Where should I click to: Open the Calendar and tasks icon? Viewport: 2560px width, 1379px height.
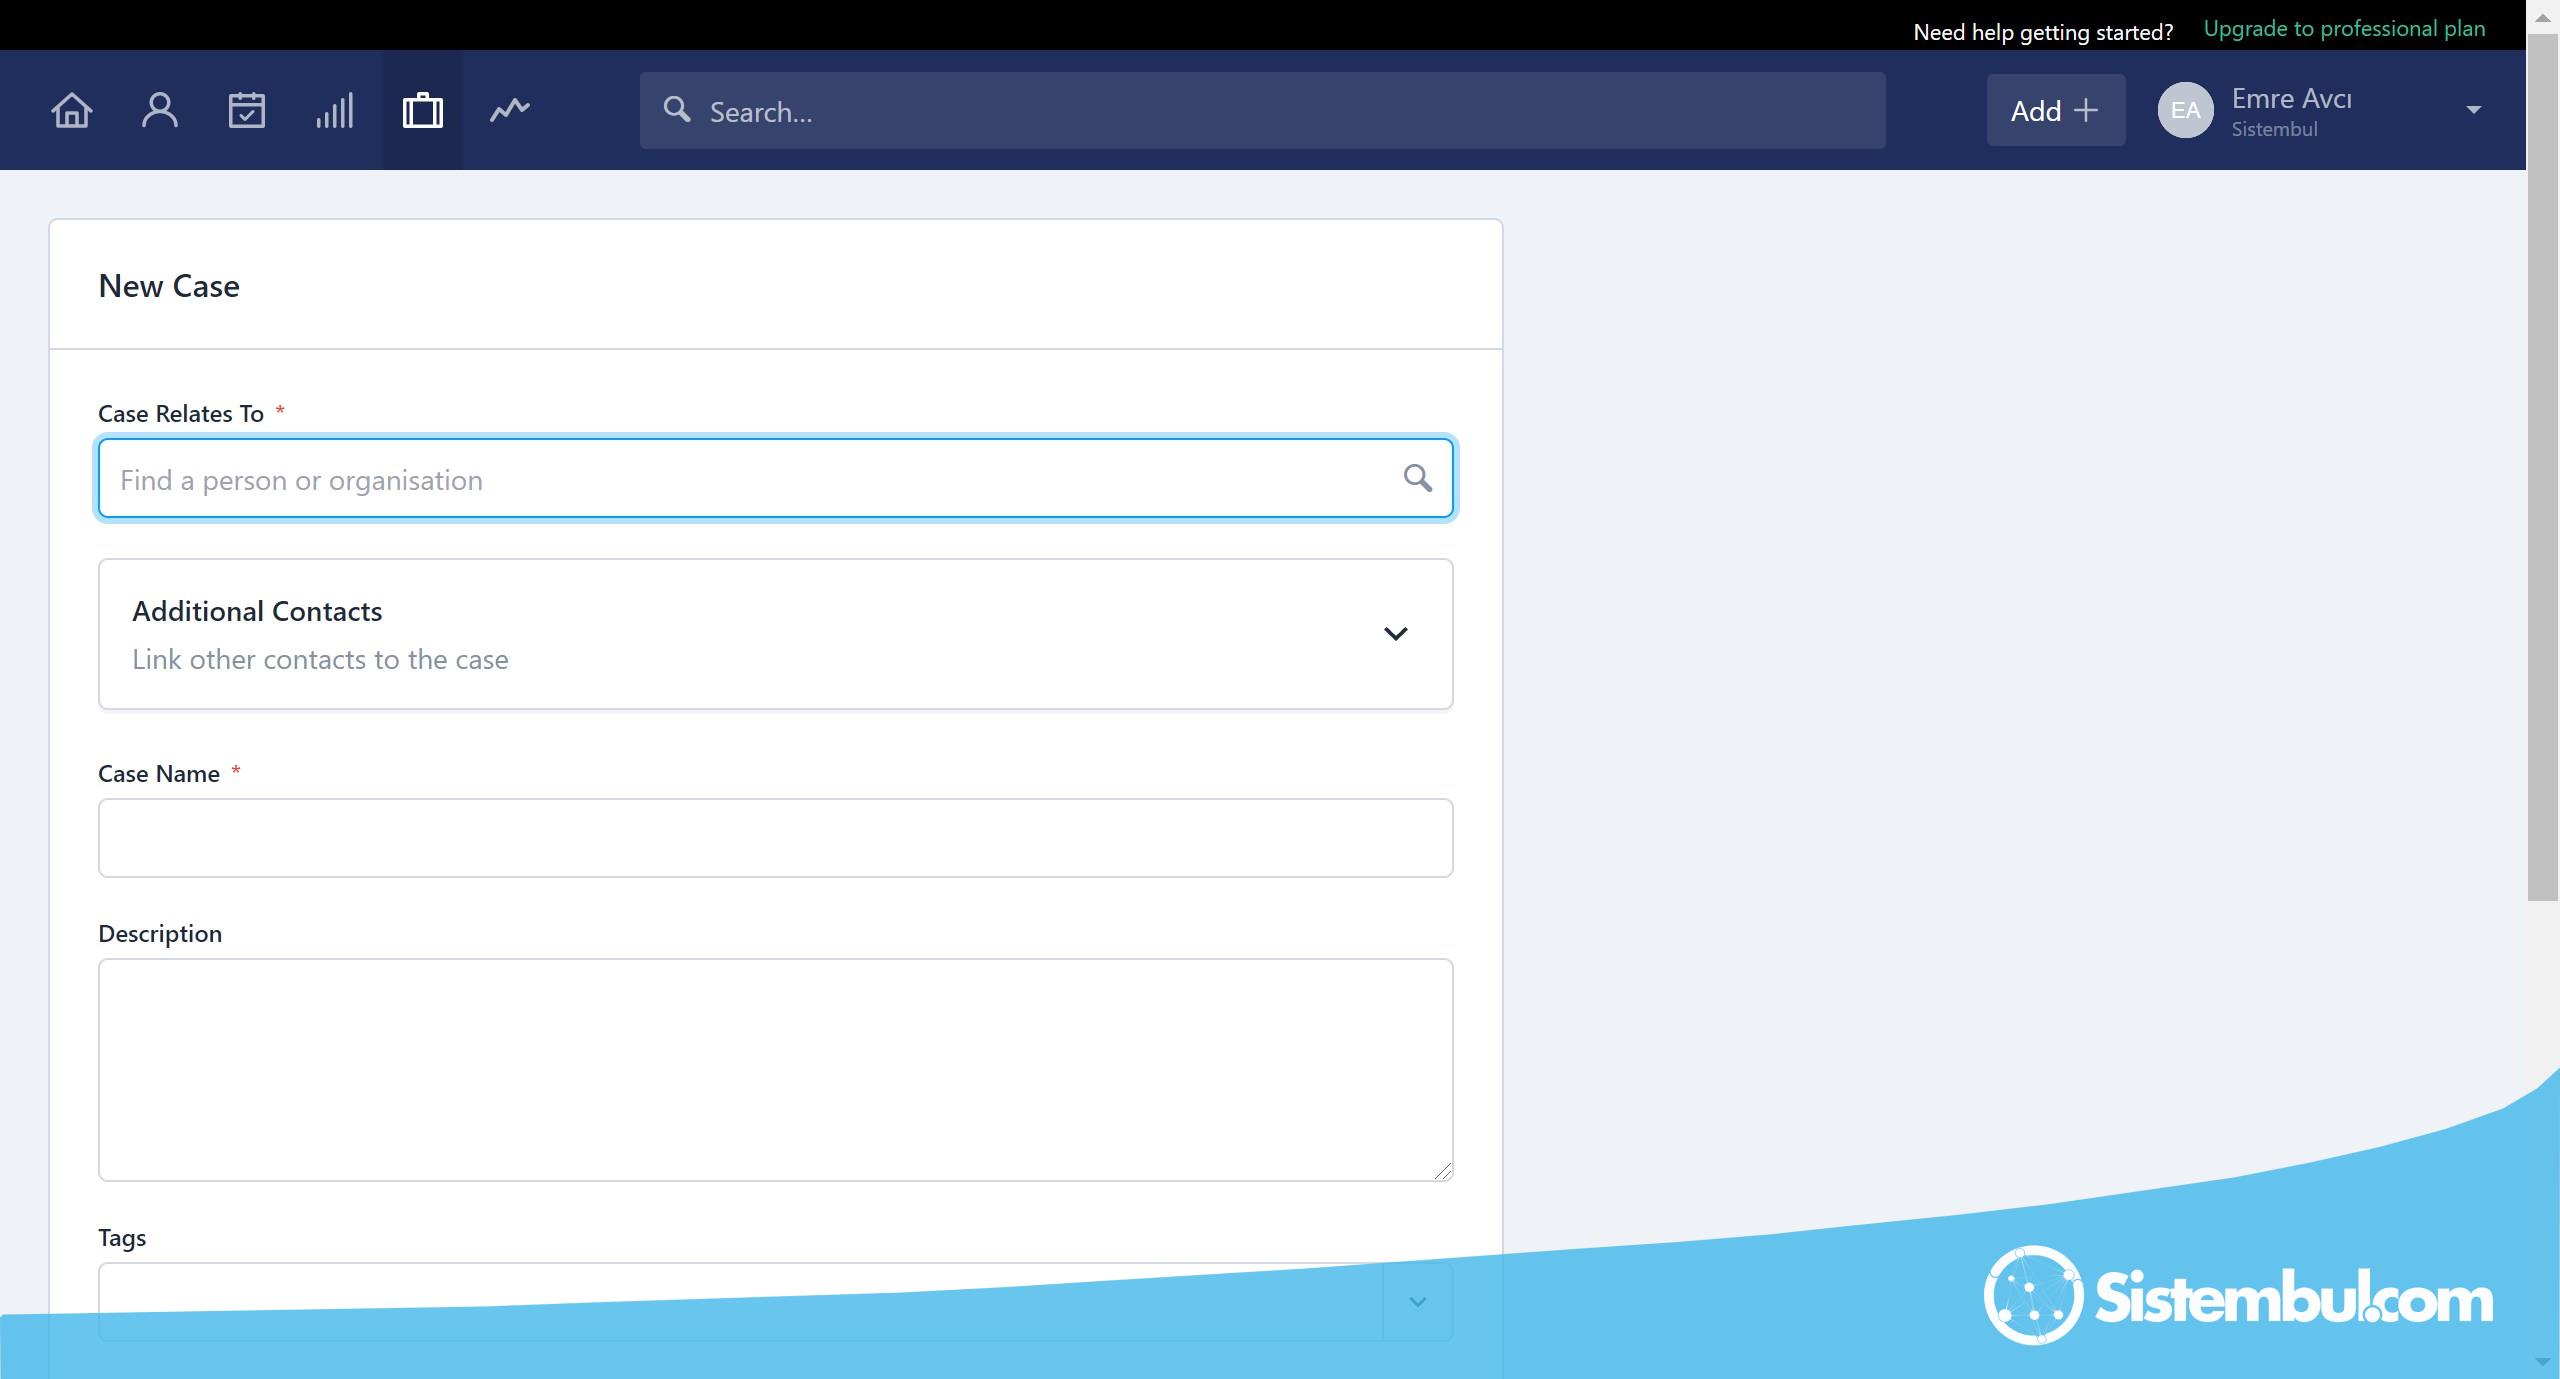coord(246,110)
